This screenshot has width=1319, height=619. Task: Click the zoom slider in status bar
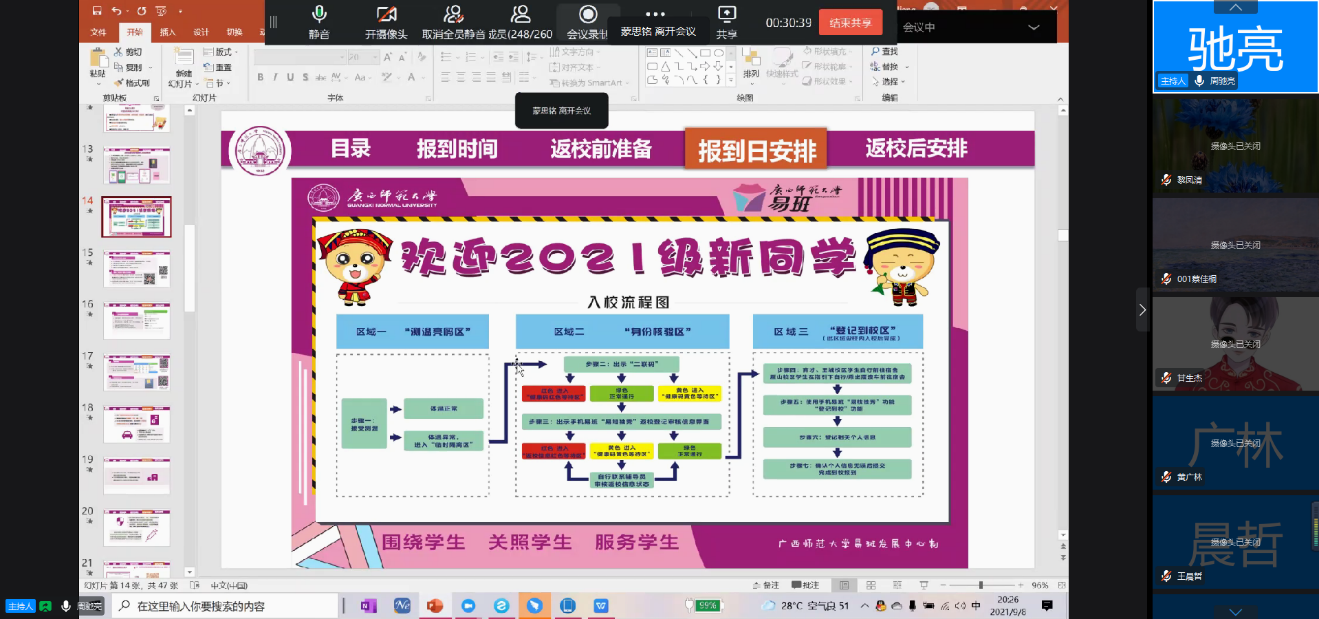pyautogui.click(x=981, y=585)
